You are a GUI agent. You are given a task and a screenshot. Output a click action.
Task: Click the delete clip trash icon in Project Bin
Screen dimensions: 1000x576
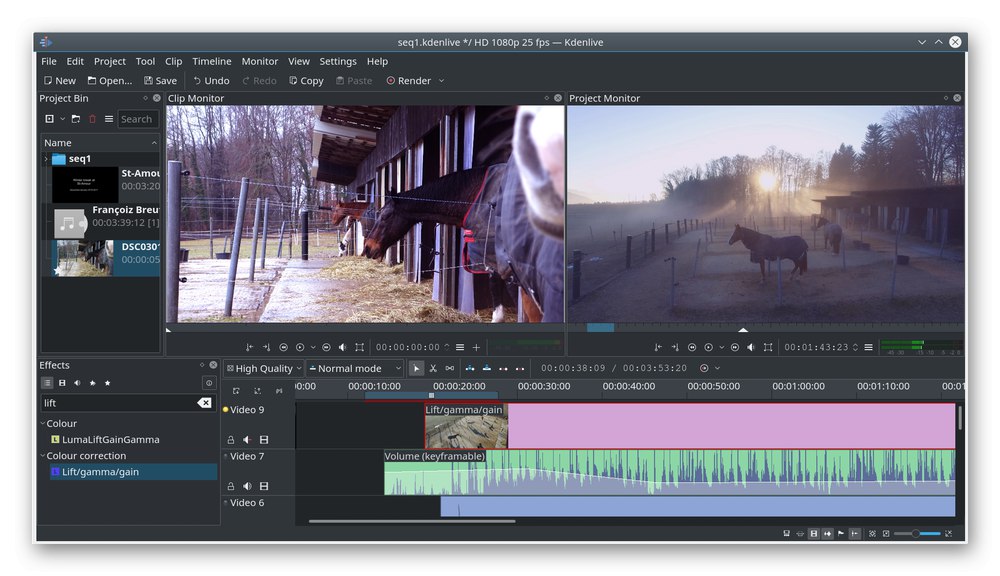tap(93, 119)
